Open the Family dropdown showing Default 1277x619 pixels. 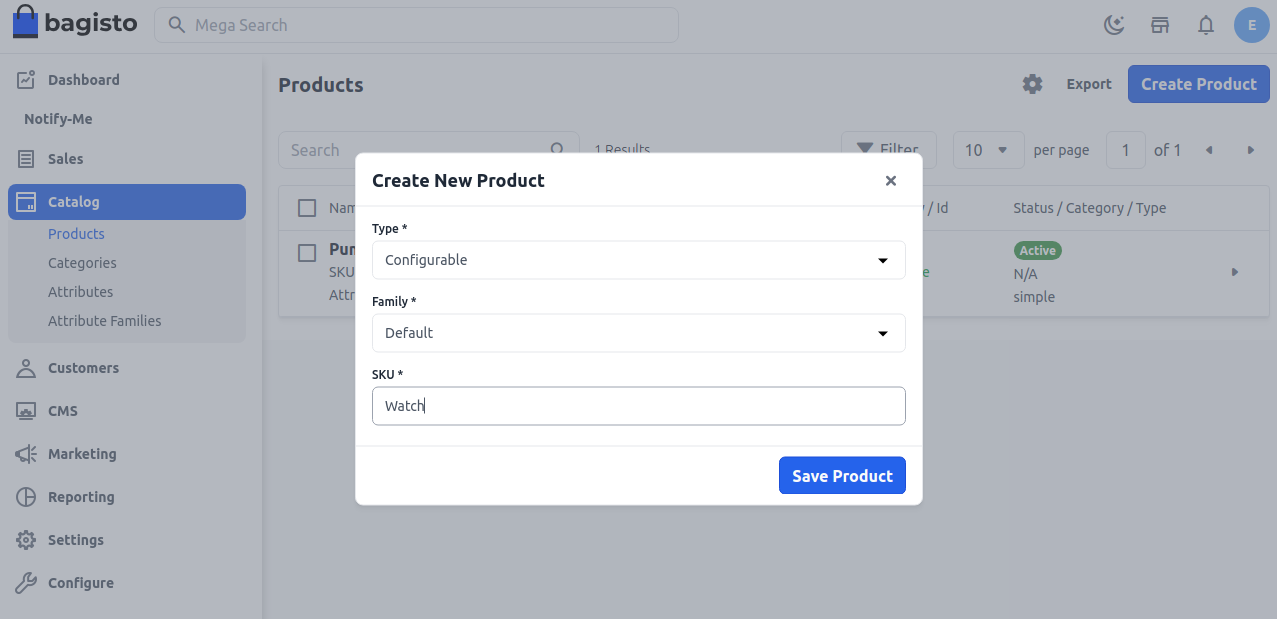point(638,333)
